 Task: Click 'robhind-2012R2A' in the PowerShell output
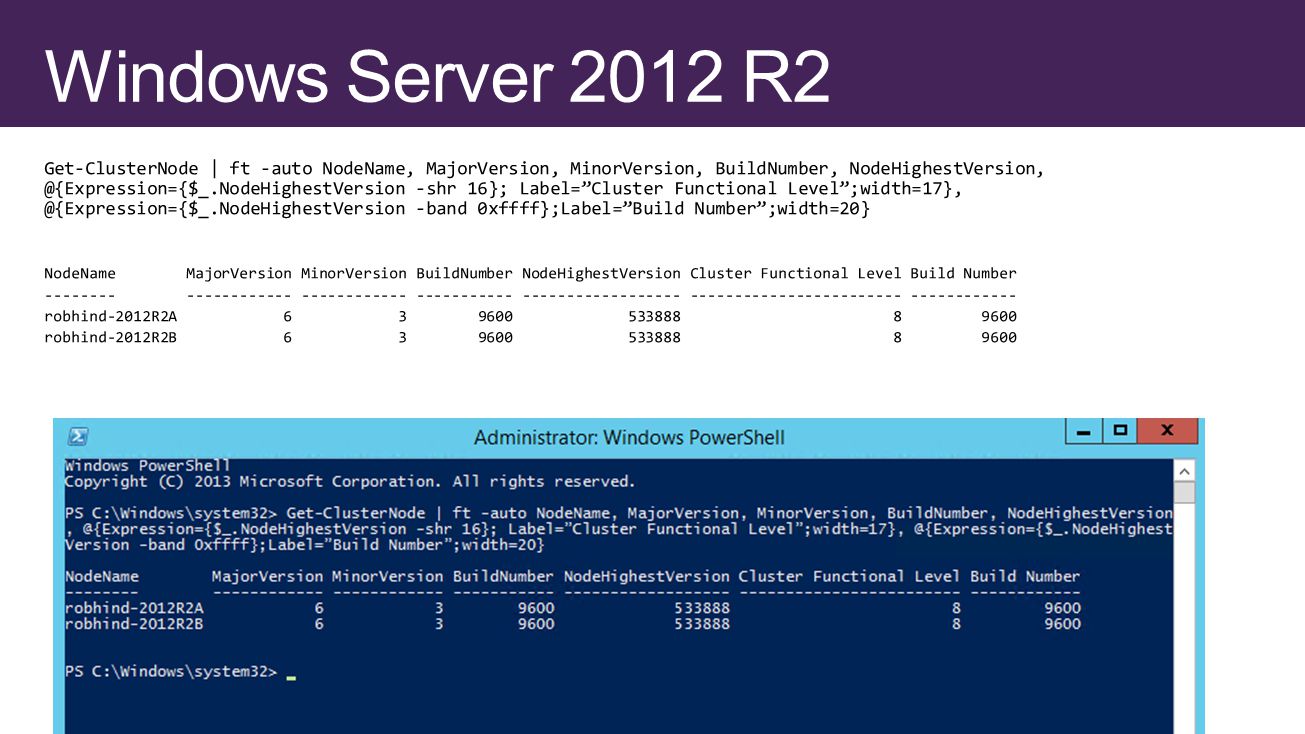(x=134, y=608)
